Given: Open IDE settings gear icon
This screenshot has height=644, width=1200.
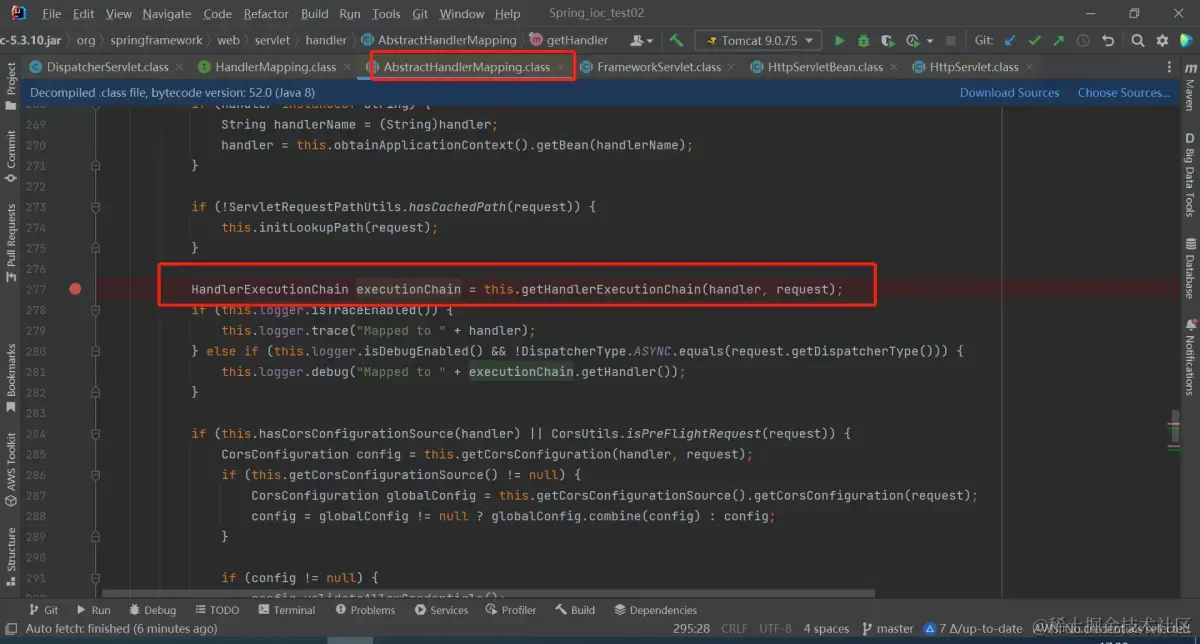Looking at the screenshot, I should (1162, 41).
